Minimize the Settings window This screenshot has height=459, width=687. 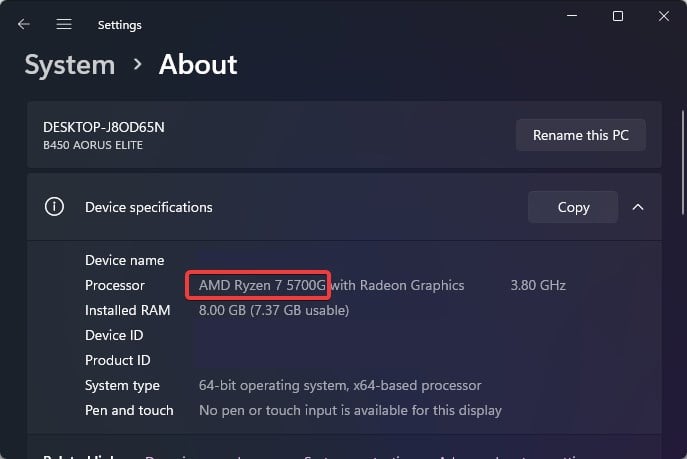(571, 16)
